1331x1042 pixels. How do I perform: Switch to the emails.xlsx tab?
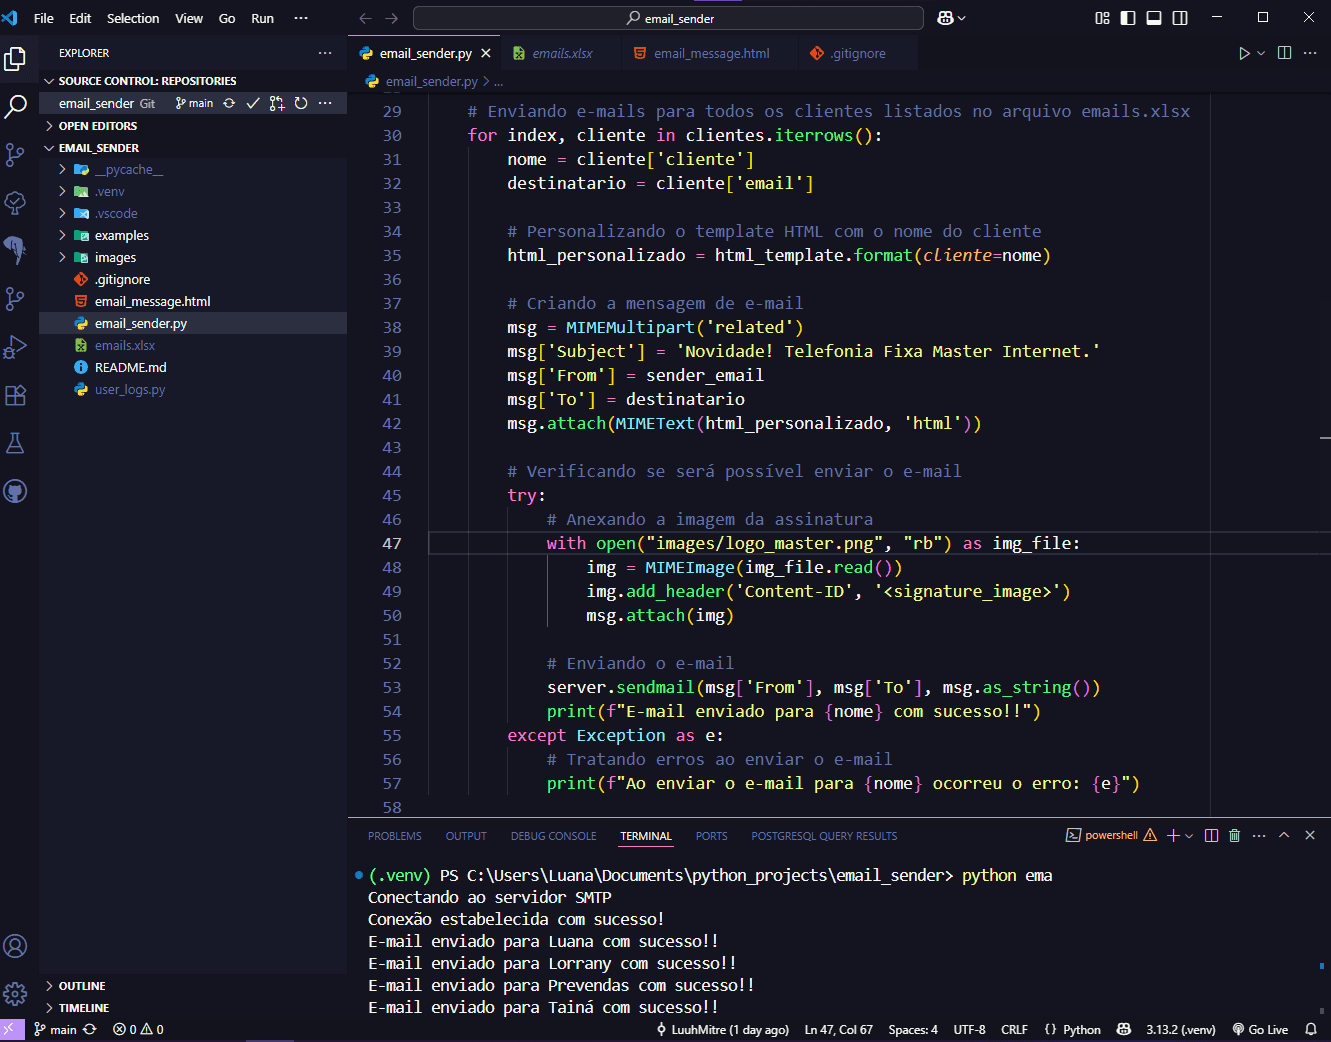click(x=562, y=53)
